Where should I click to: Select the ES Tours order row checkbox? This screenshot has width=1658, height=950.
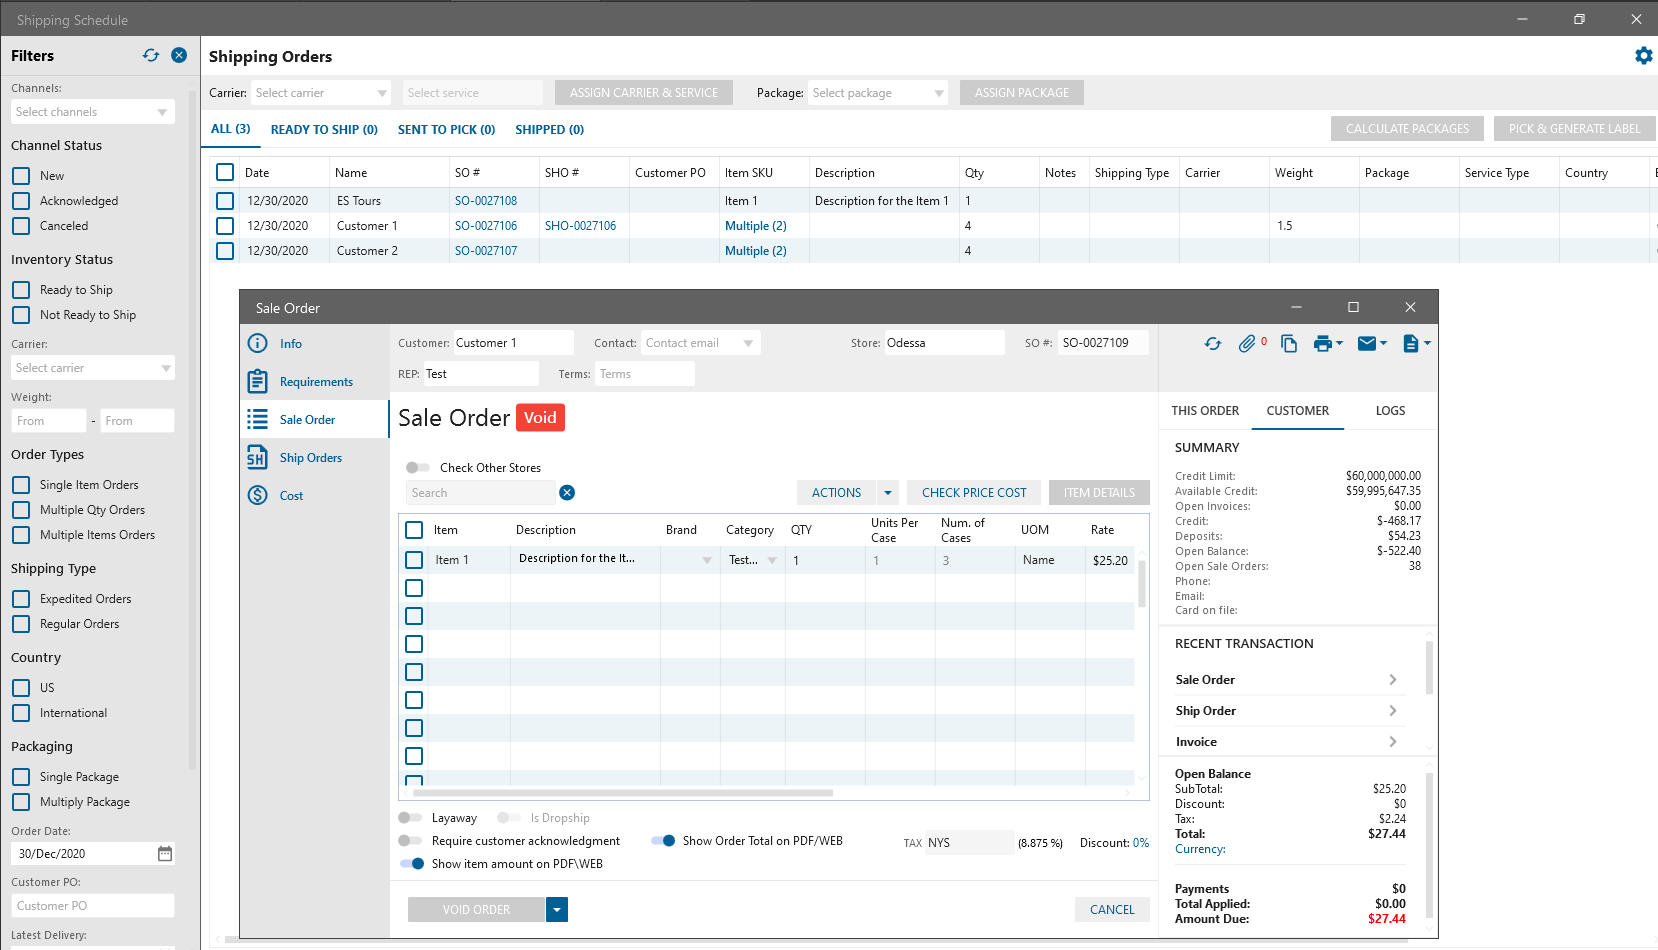coord(225,201)
